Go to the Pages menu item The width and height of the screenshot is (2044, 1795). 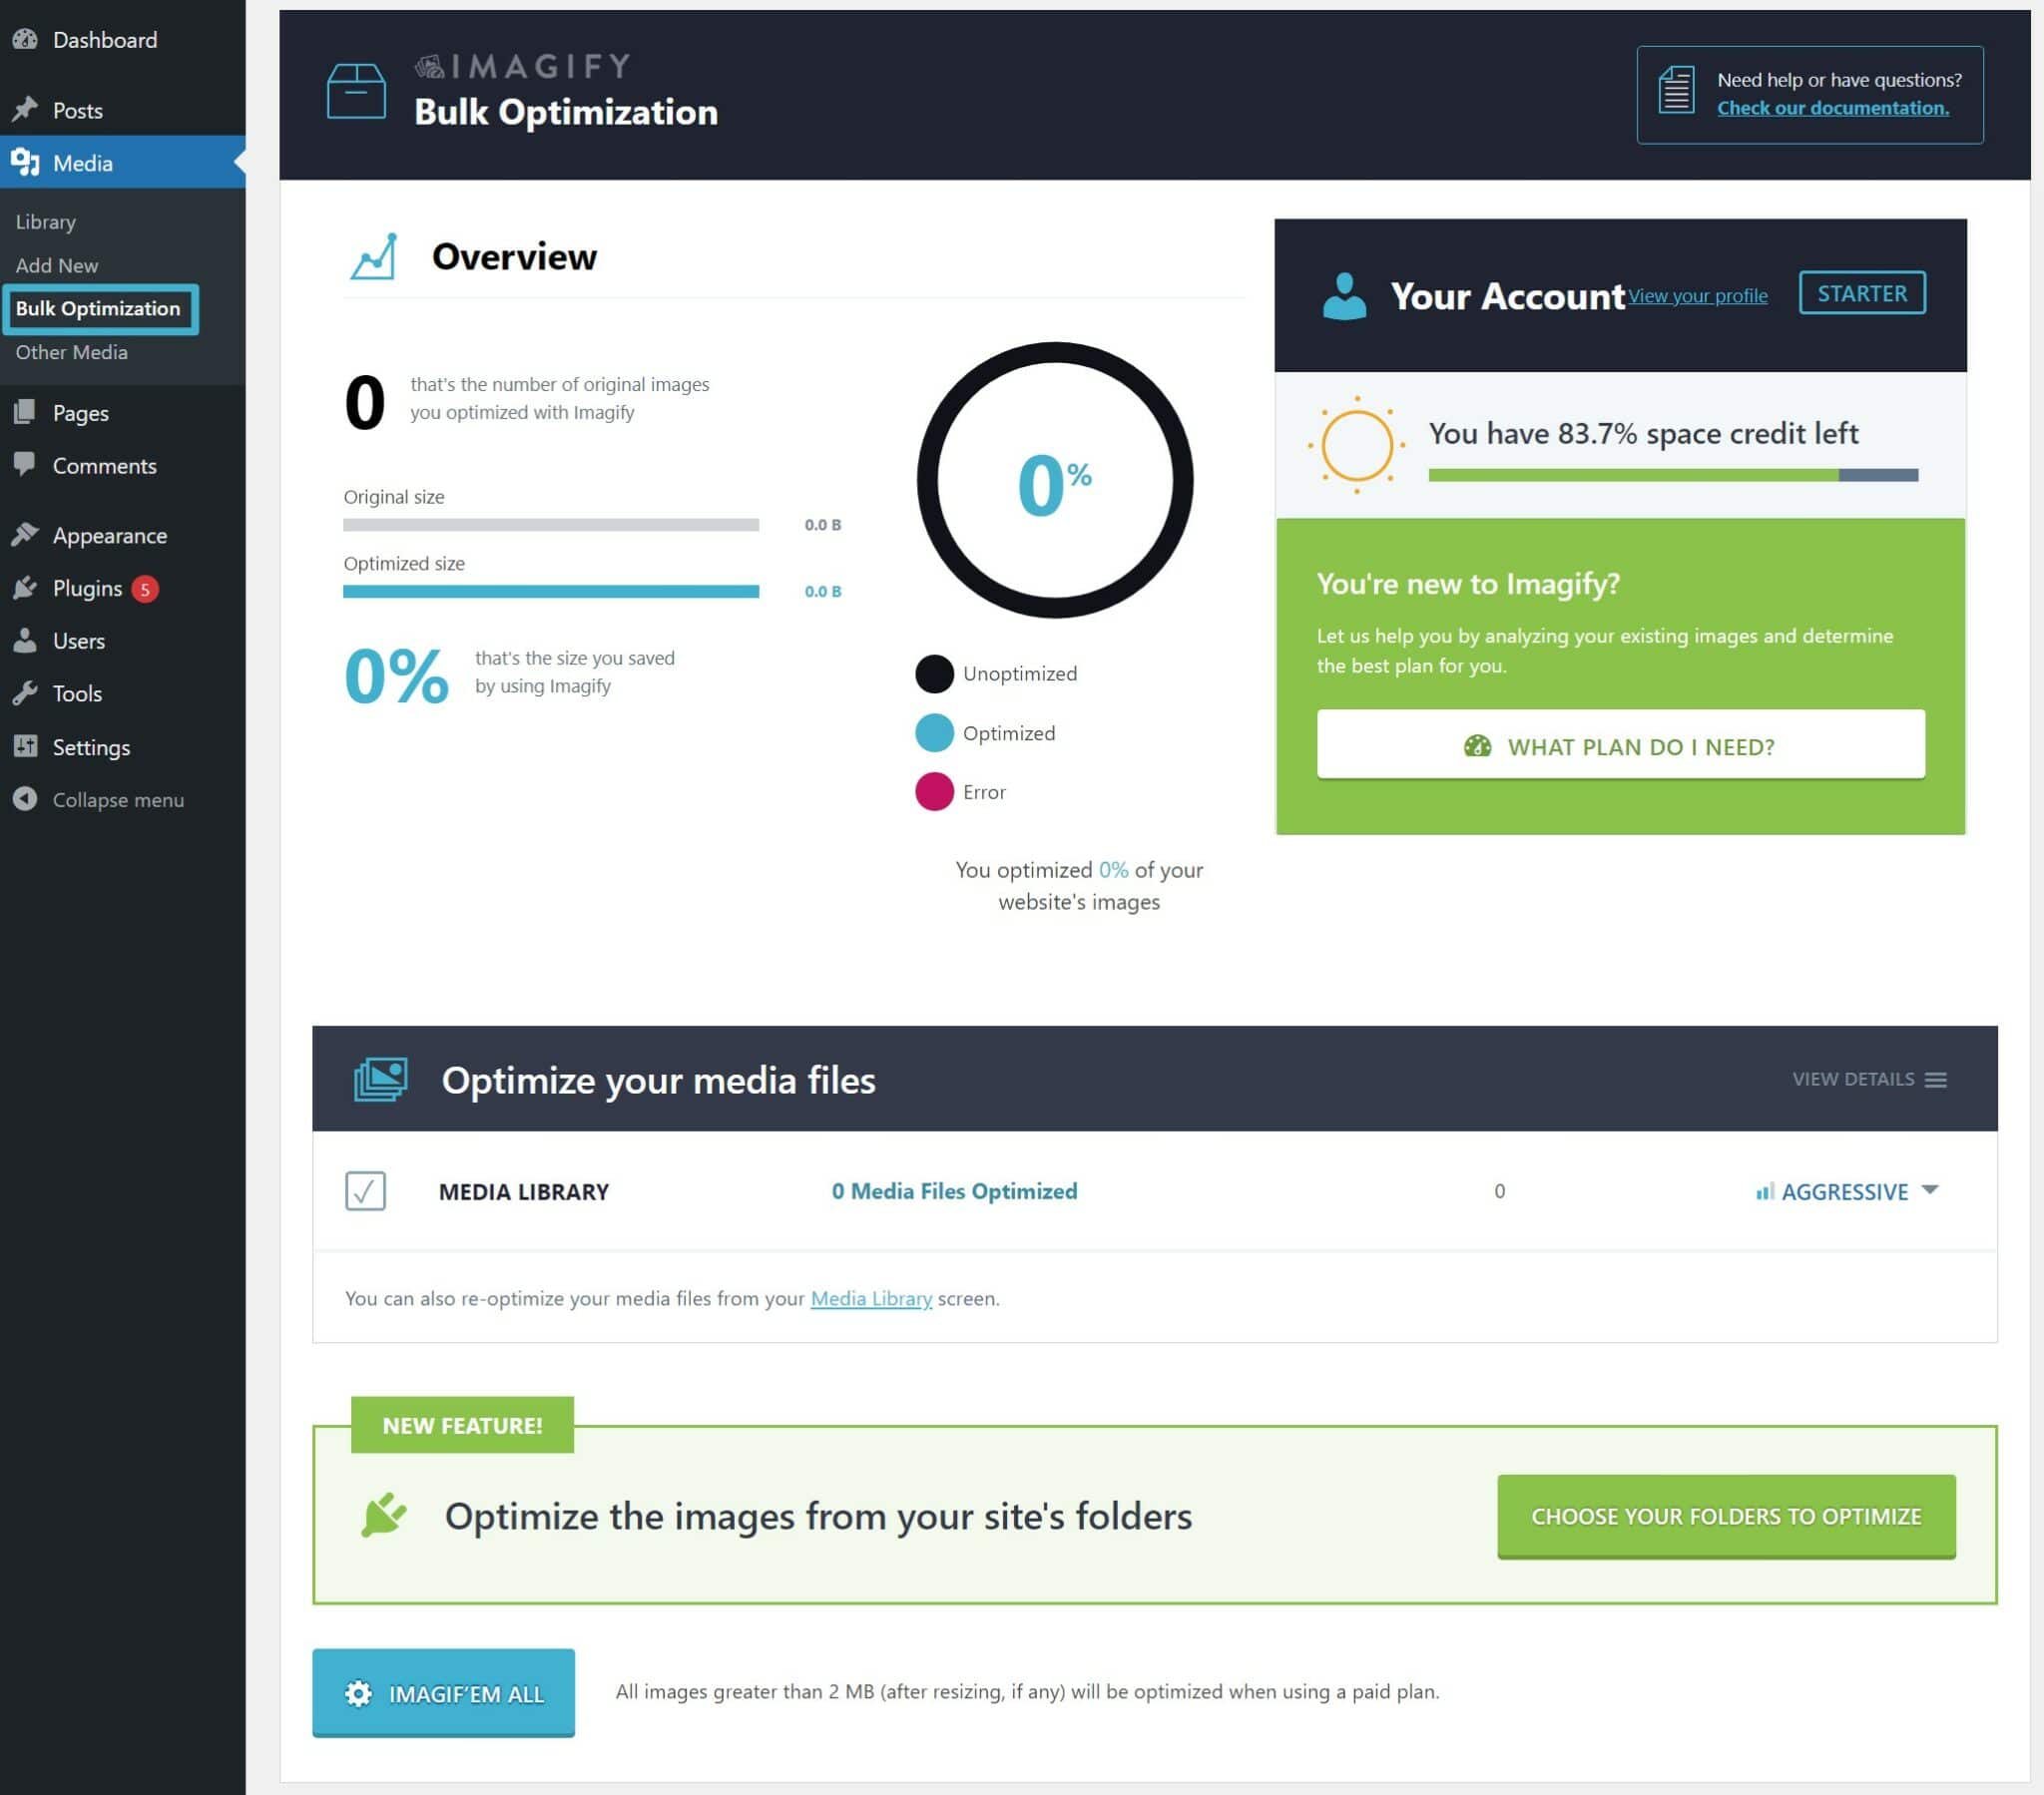(80, 413)
